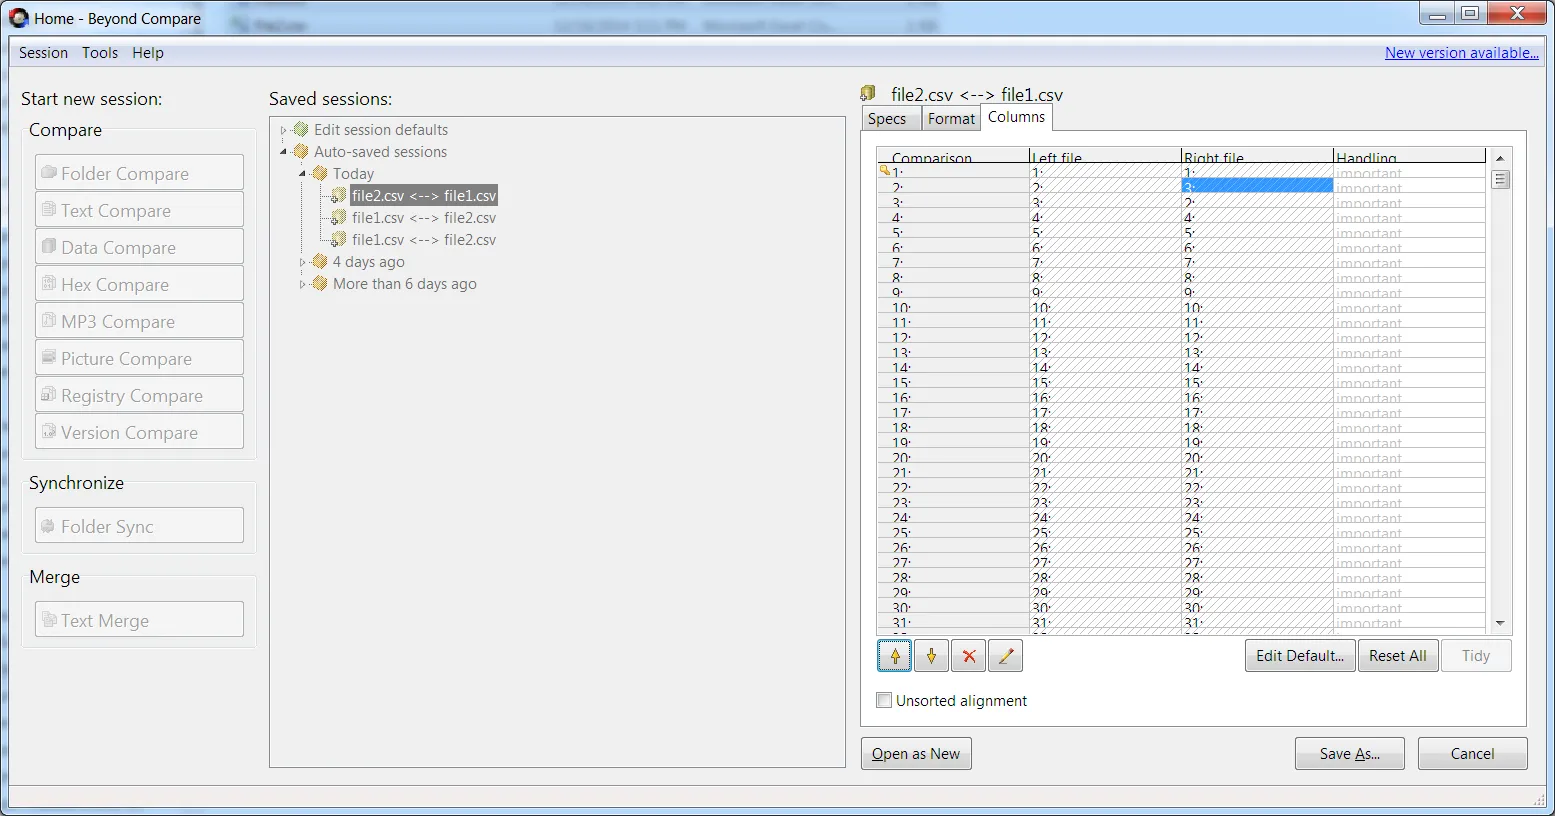Click the columns list scroll down arrow

(1500, 623)
